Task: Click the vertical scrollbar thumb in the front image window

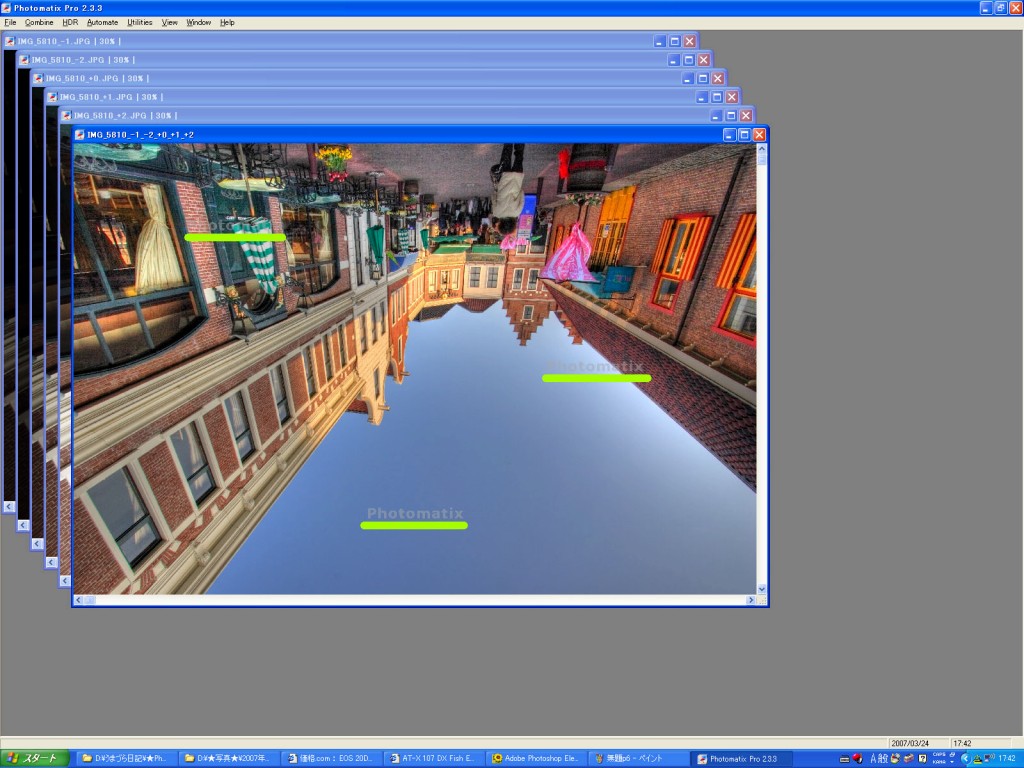Action: pyautogui.click(x=761, y=159)
